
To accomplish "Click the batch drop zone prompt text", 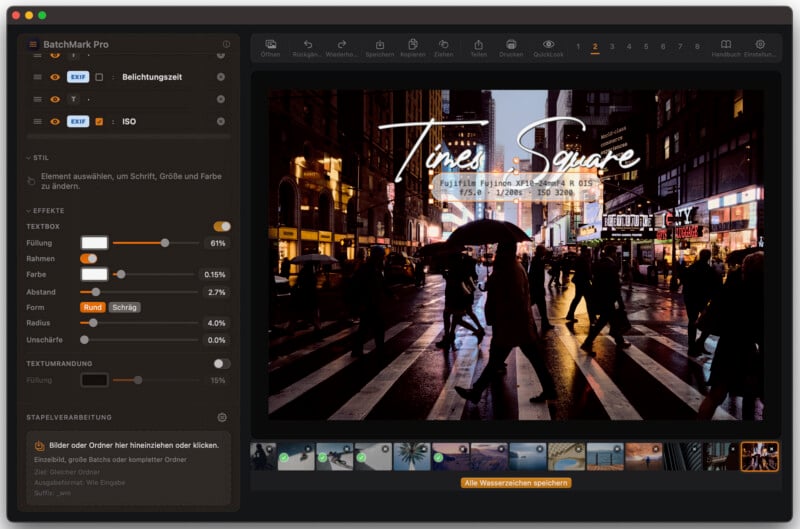I will 134,445.
